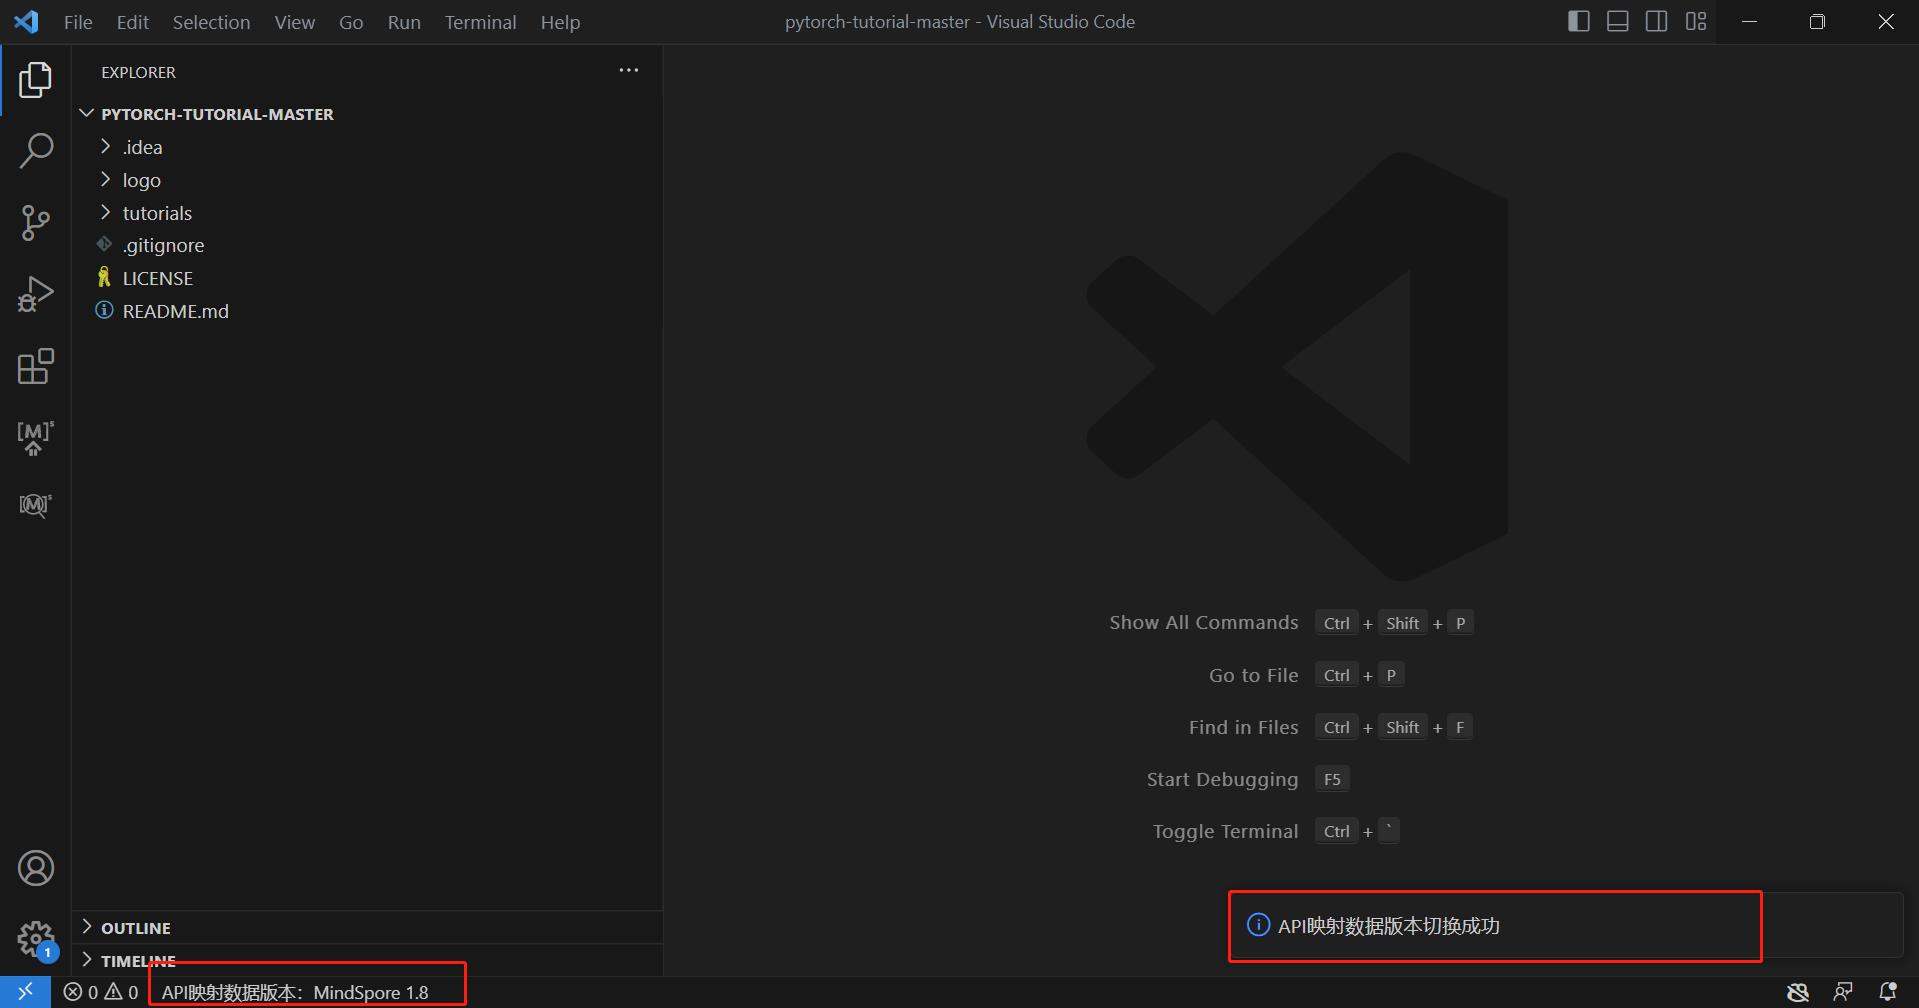Open the Run menu
The width and height of the screenshot is (1919, 1008).
coord(404,22)
